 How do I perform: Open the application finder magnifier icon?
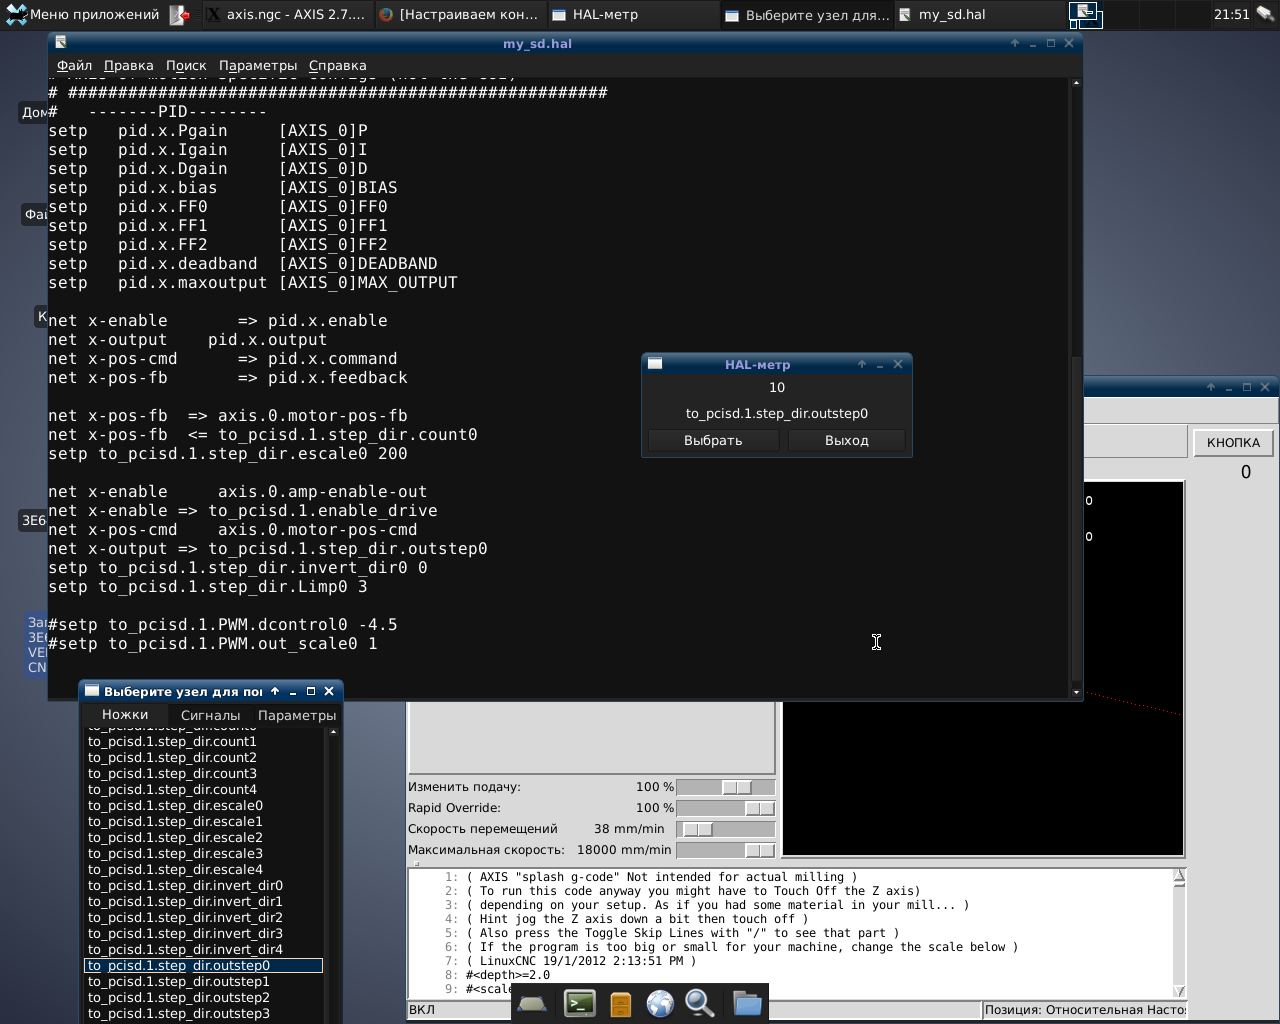(700, 1003)
